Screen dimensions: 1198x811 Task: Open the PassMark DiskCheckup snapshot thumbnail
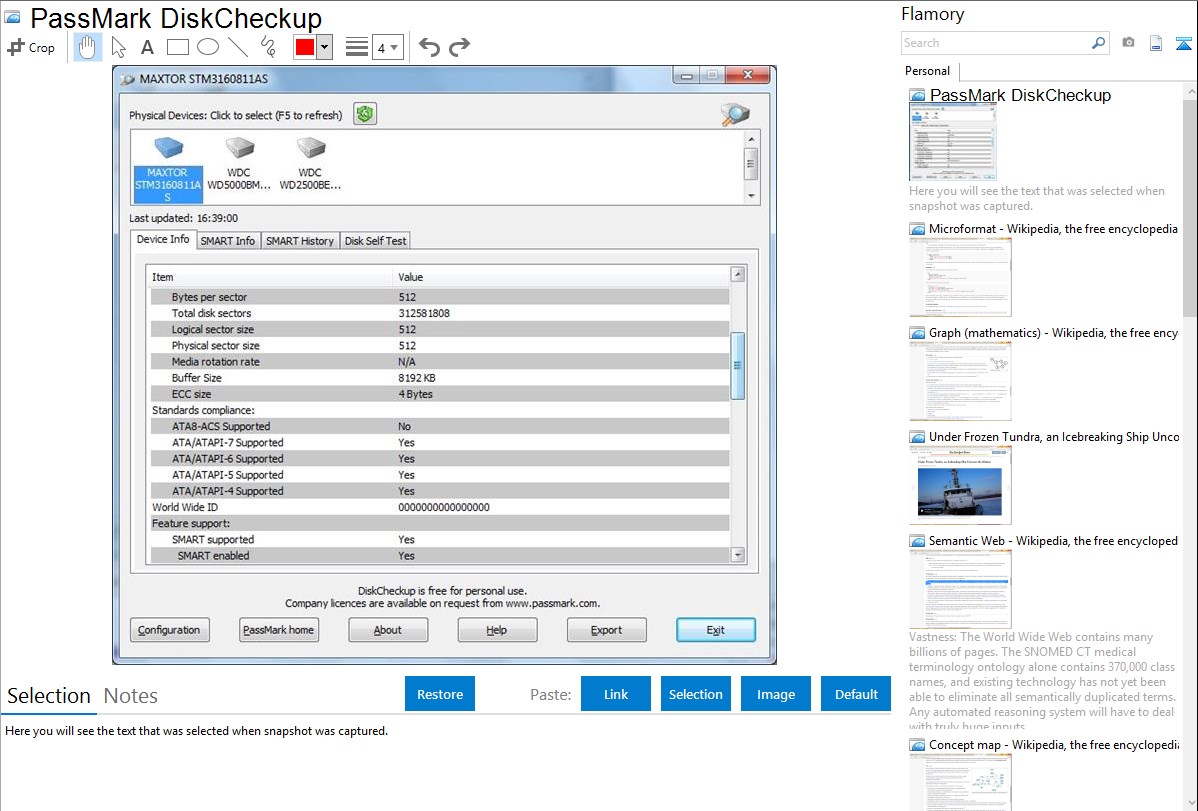(953, 143)
